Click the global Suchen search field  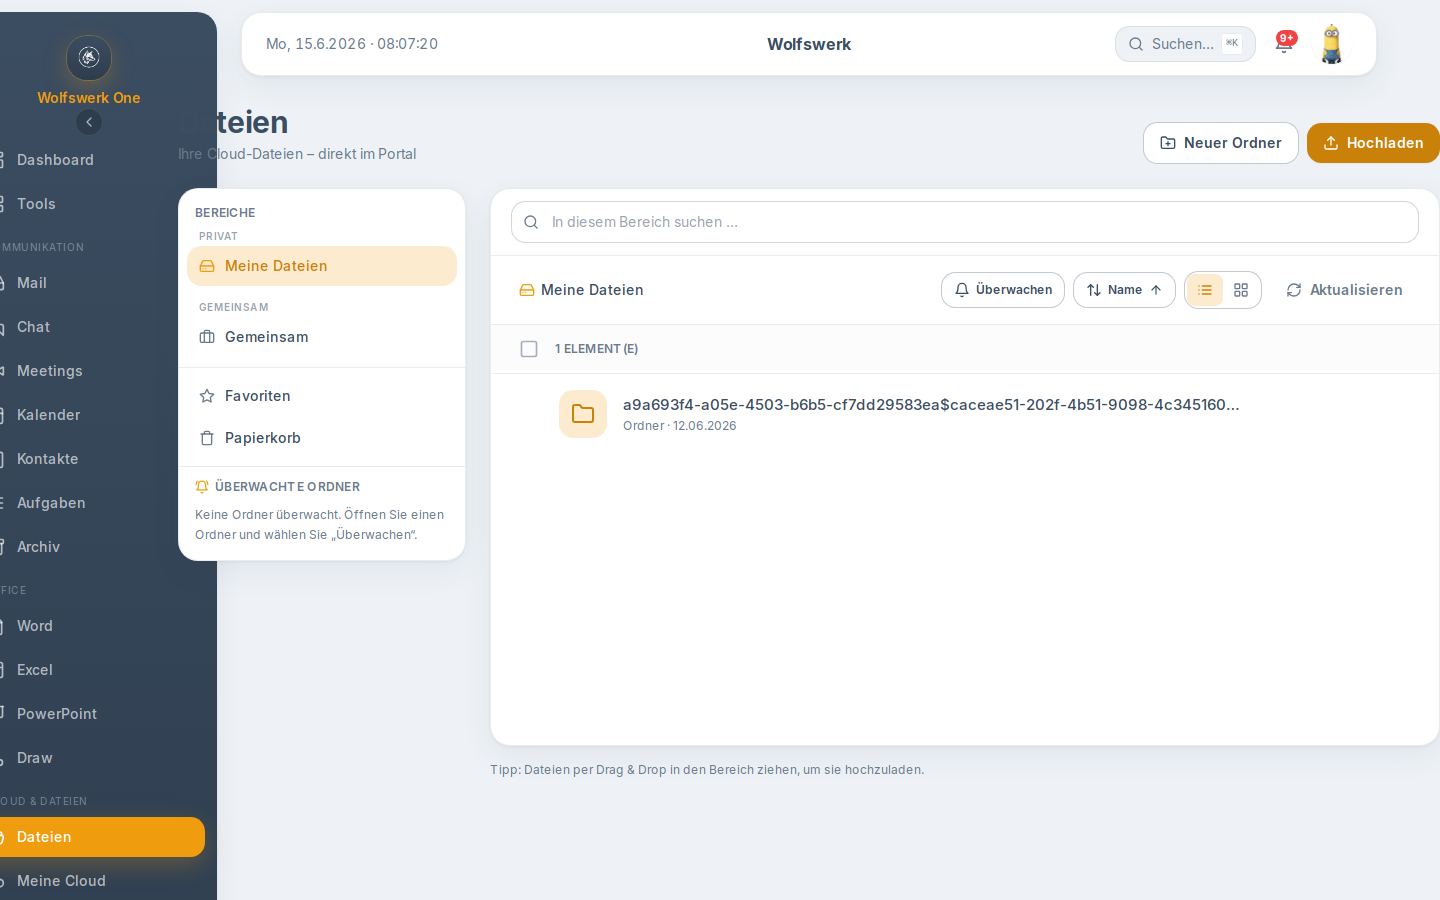point(1185,44)
